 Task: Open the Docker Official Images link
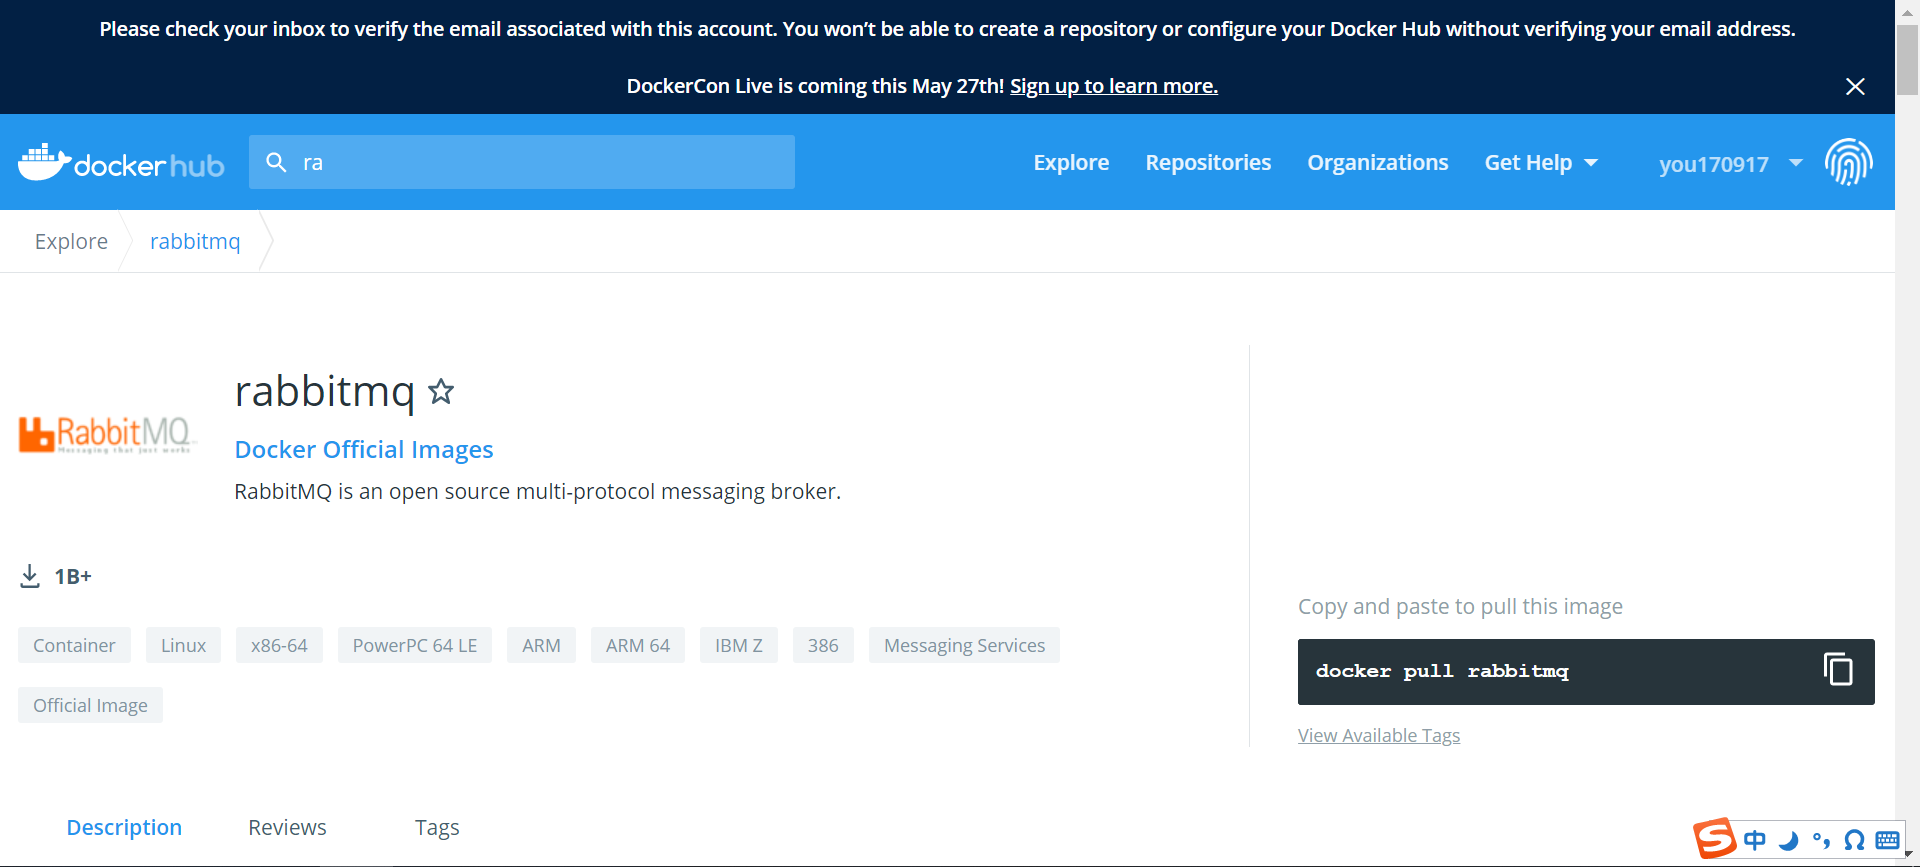364,449
